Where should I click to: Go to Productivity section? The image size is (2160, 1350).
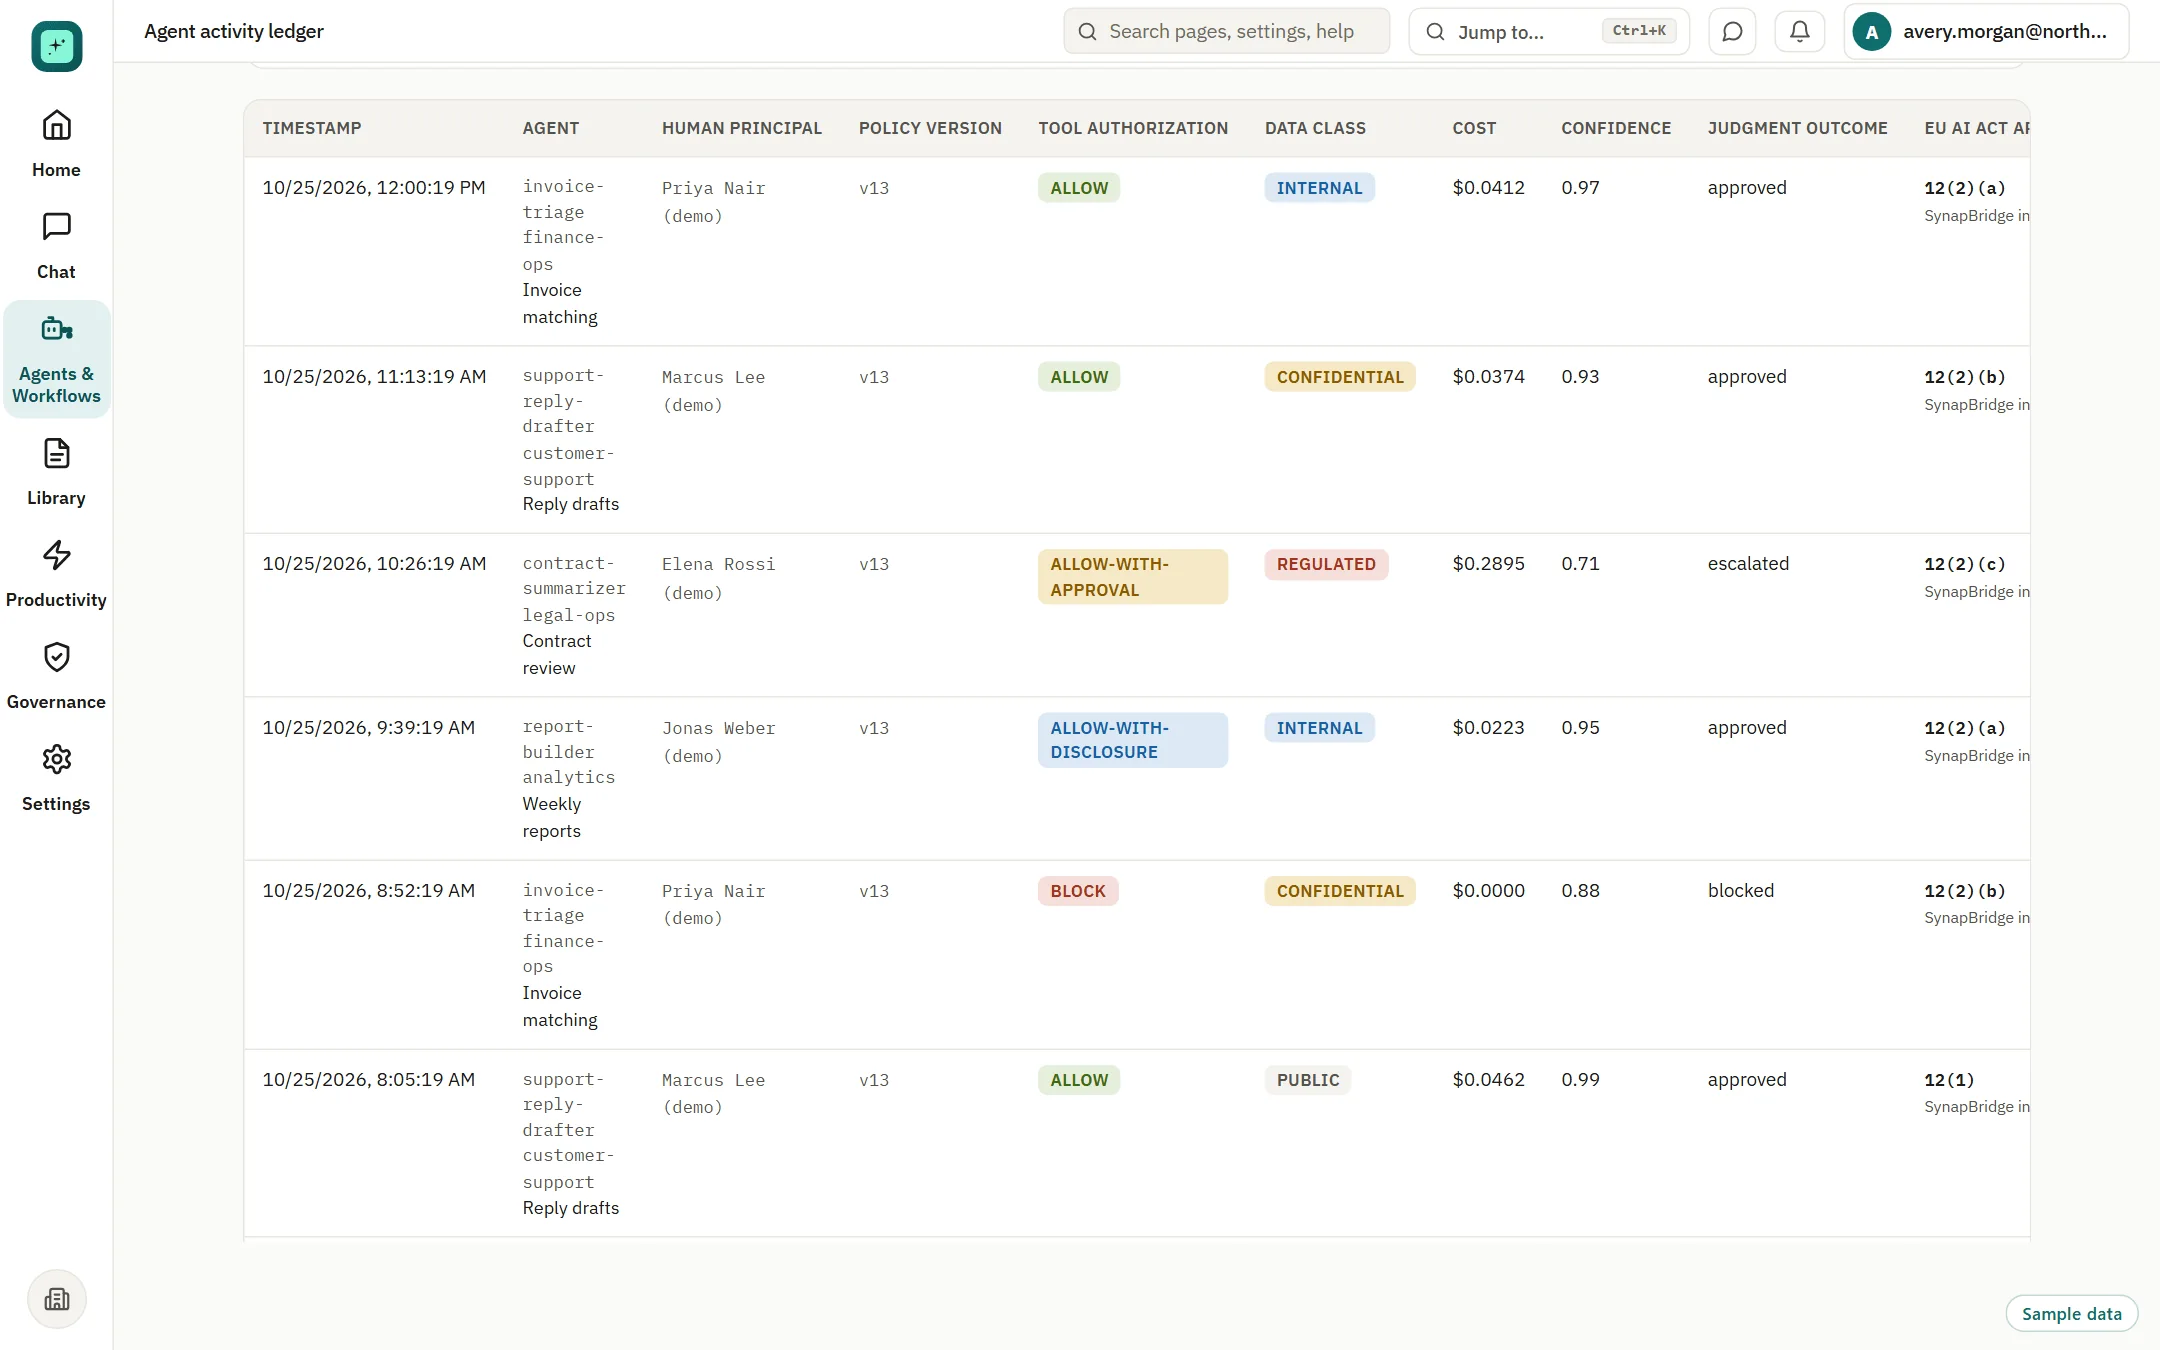pos(56,574)
